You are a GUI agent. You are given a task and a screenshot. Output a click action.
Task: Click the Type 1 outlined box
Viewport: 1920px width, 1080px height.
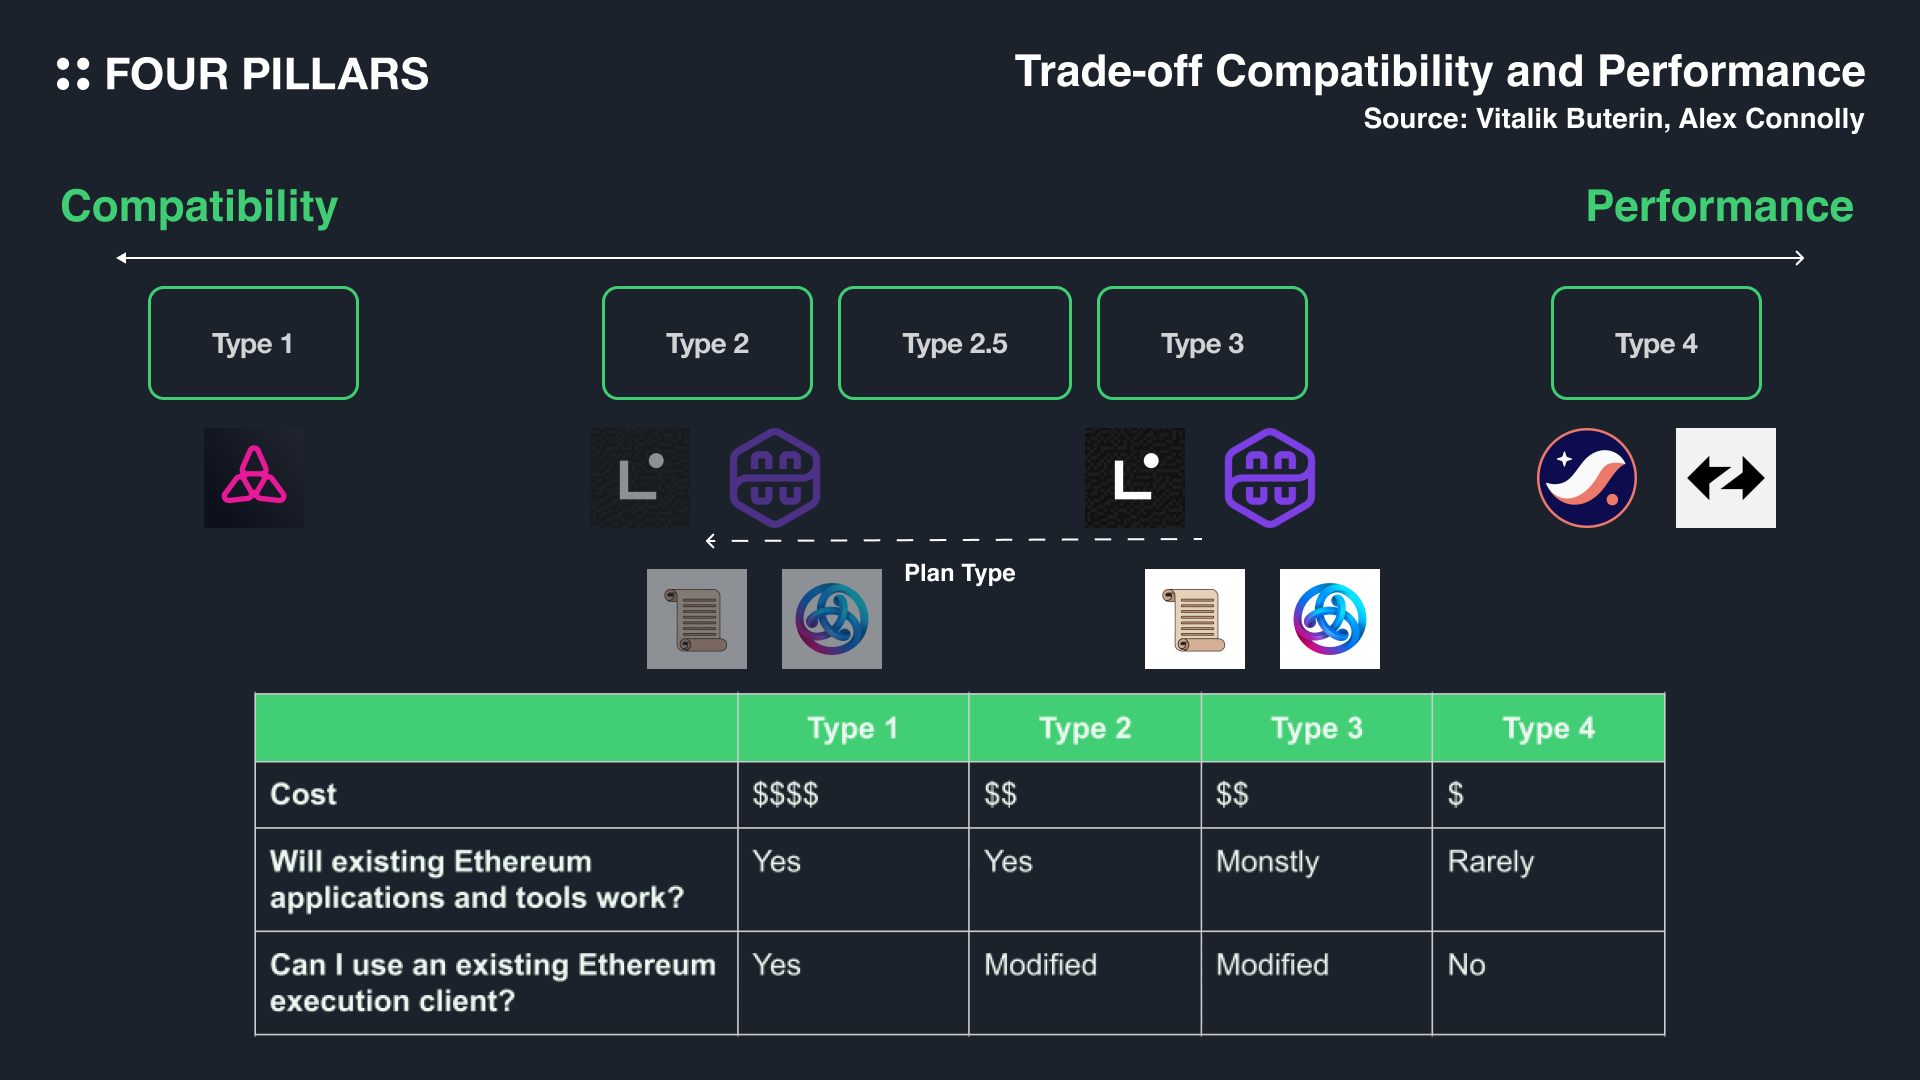click(x=253, y=343)
